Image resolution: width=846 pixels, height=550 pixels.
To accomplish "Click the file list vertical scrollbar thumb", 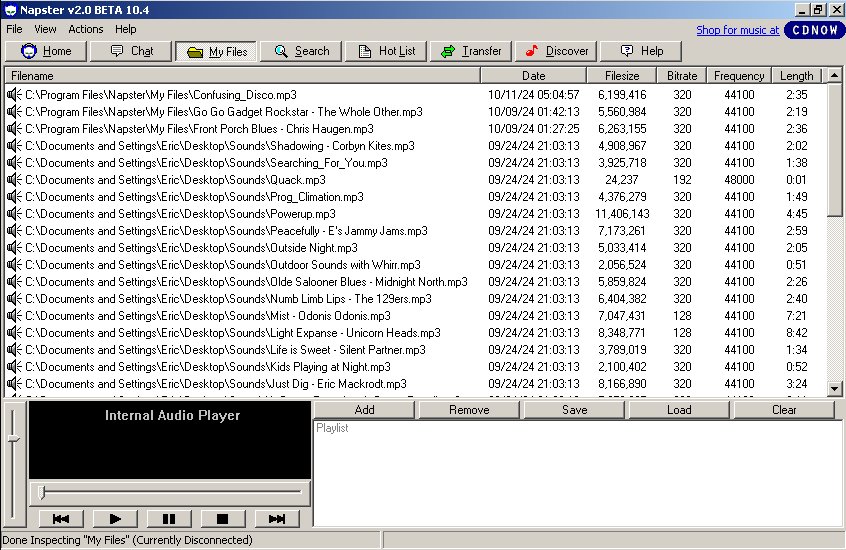I will [834, 150].
